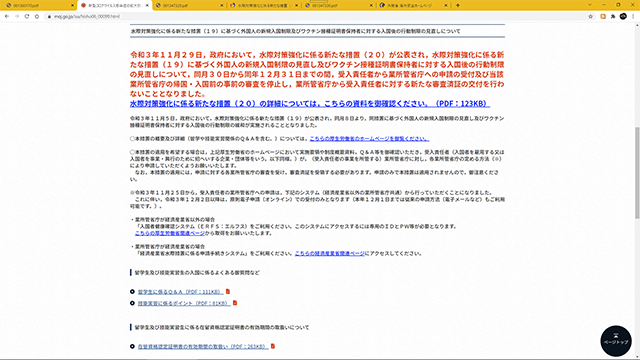Click the browser forward arrow

click(x=17, y=16)
